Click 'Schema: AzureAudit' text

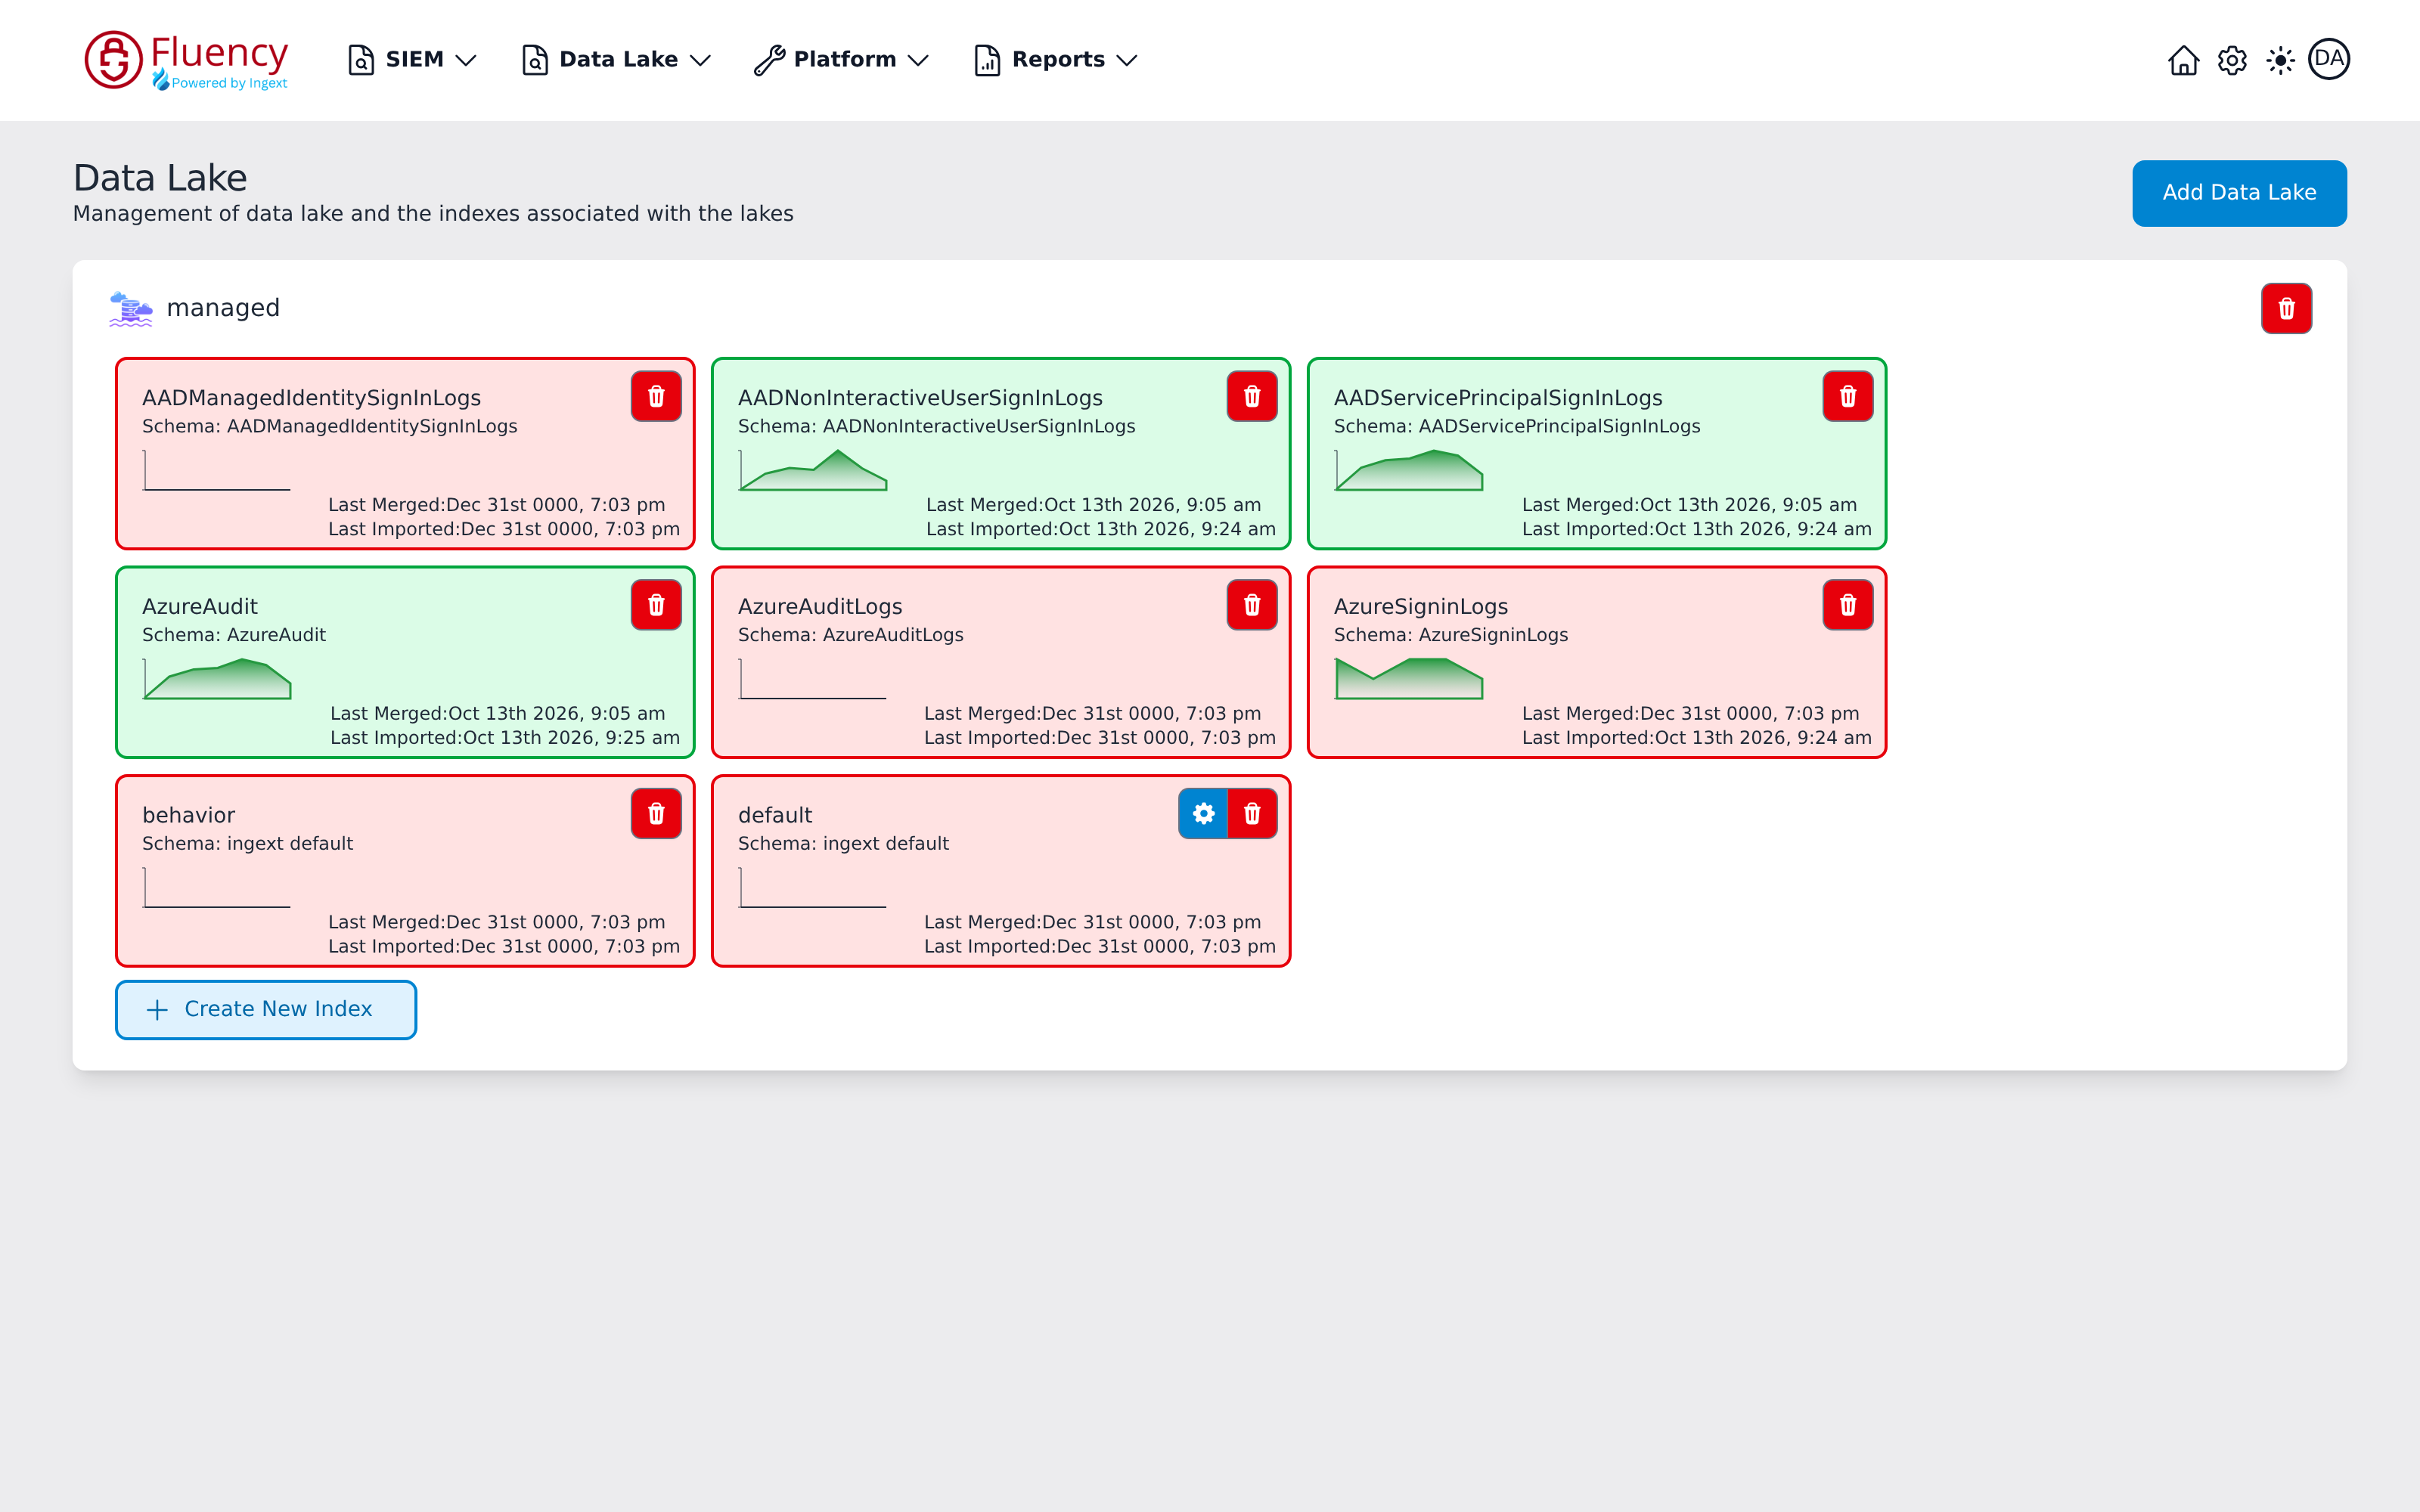pos(234,635)
